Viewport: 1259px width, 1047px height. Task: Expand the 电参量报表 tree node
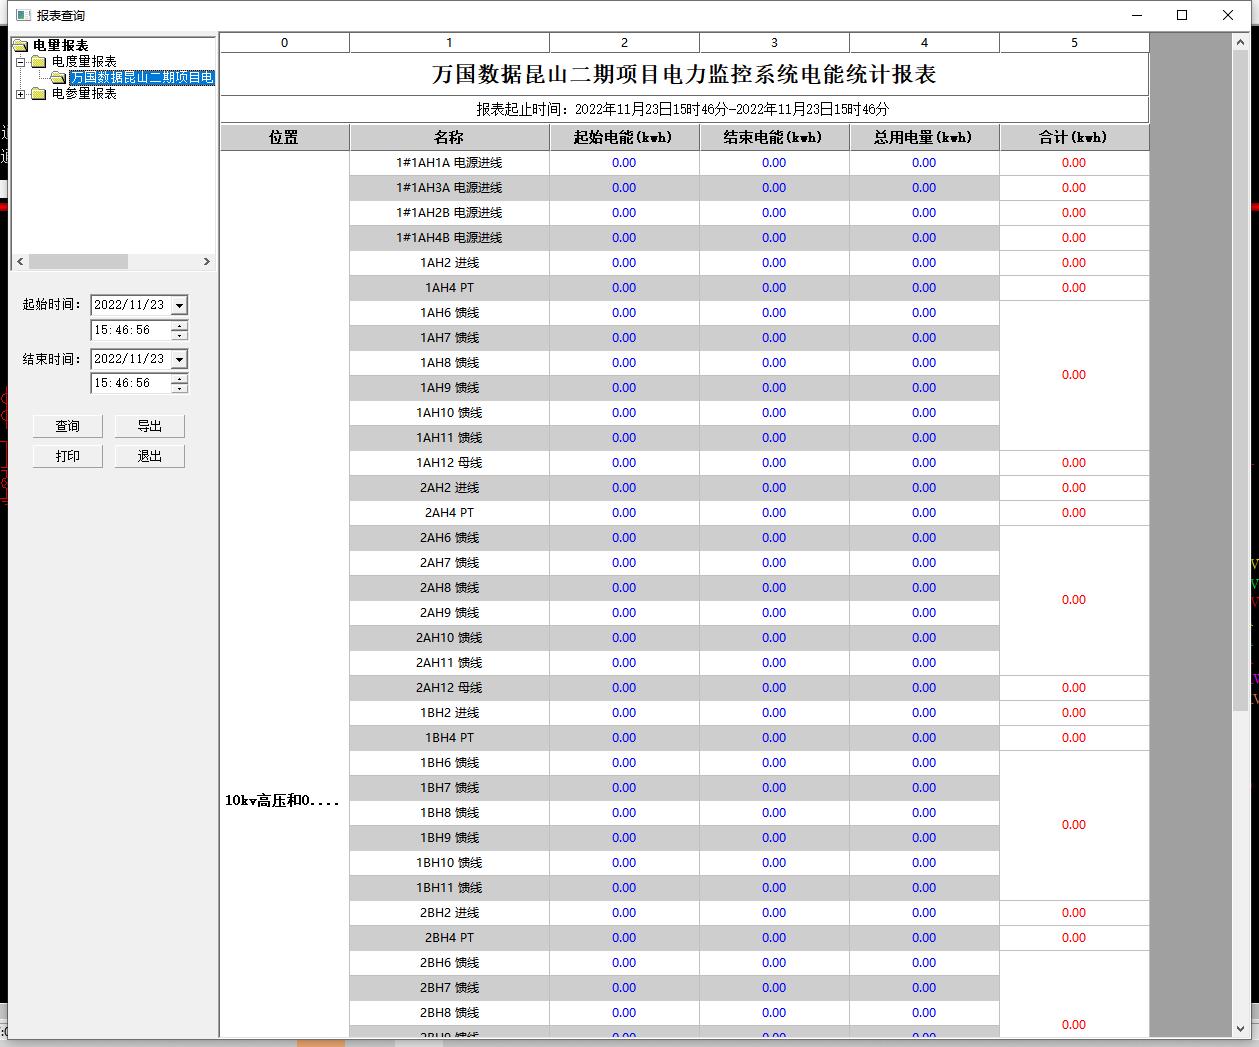(x=21, y=94)
